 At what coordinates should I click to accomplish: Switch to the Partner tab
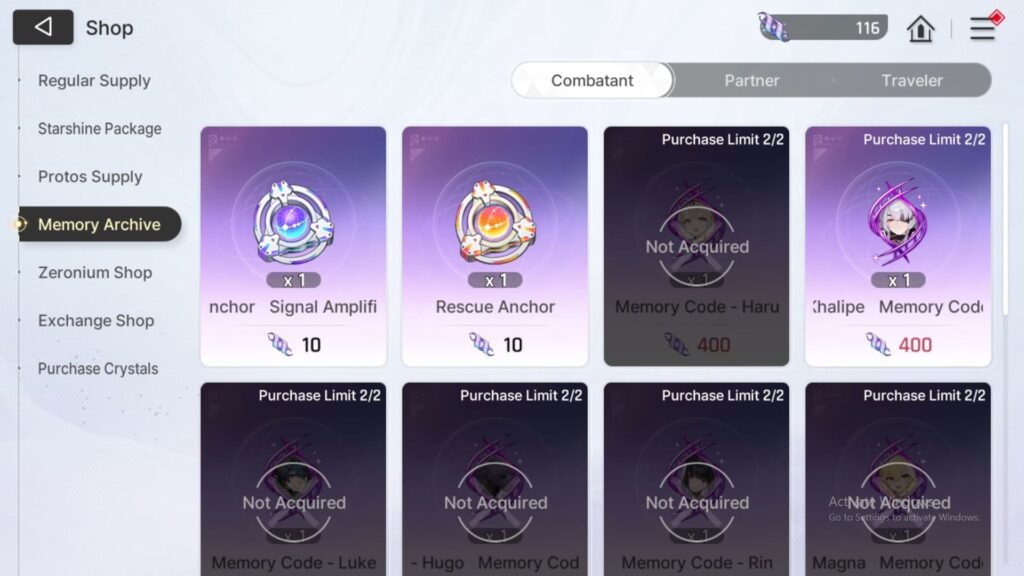tap(752, 80)
